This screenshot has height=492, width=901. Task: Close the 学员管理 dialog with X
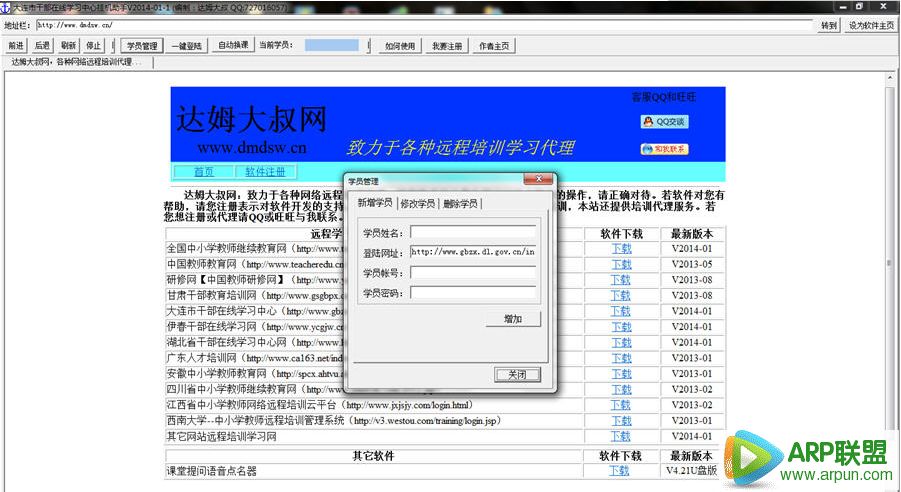click(538, 179)
